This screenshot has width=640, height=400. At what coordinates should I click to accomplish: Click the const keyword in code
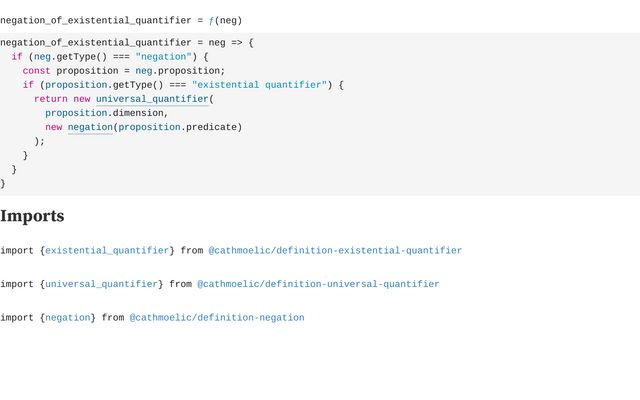click(x=37, y=71)
